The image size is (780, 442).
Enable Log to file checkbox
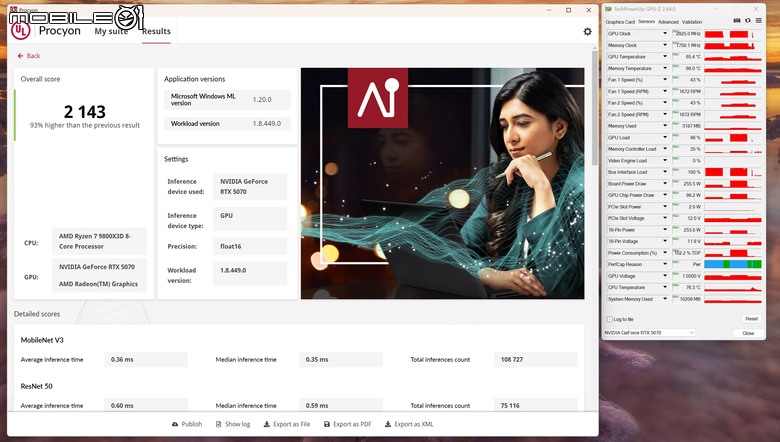coord(609,319)
